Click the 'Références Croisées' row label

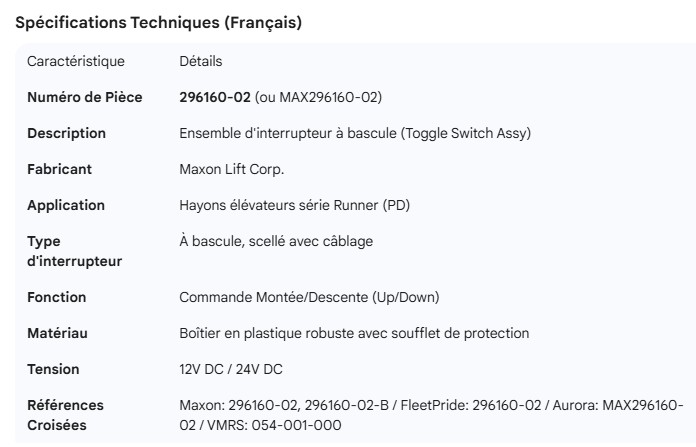(66, 415)
